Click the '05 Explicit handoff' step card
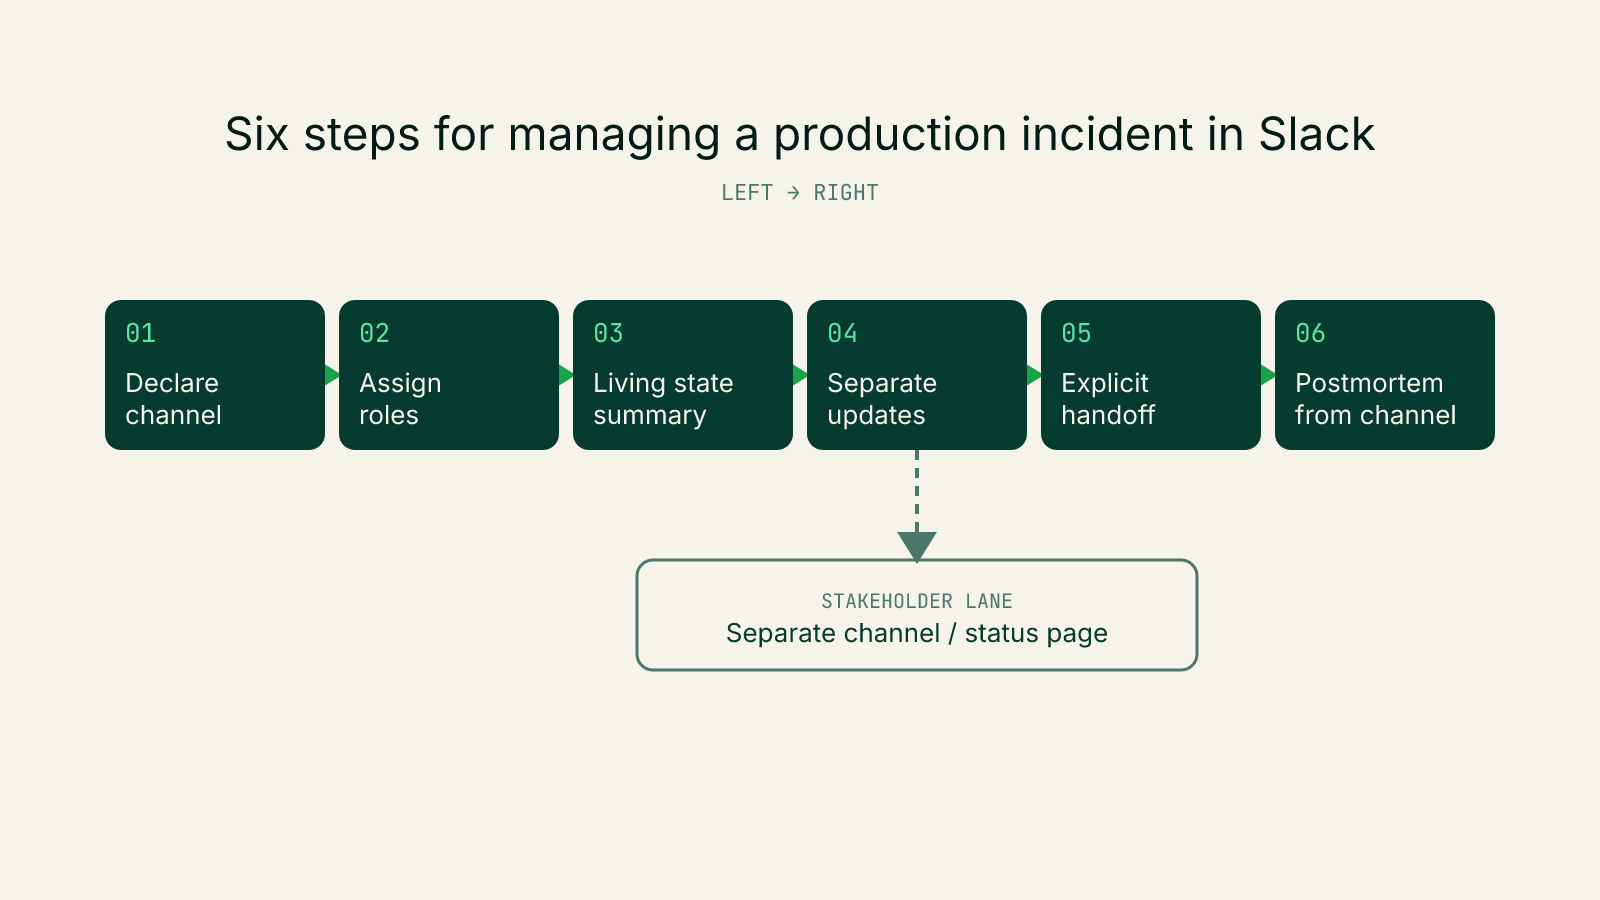 [x=1151, y=375]
